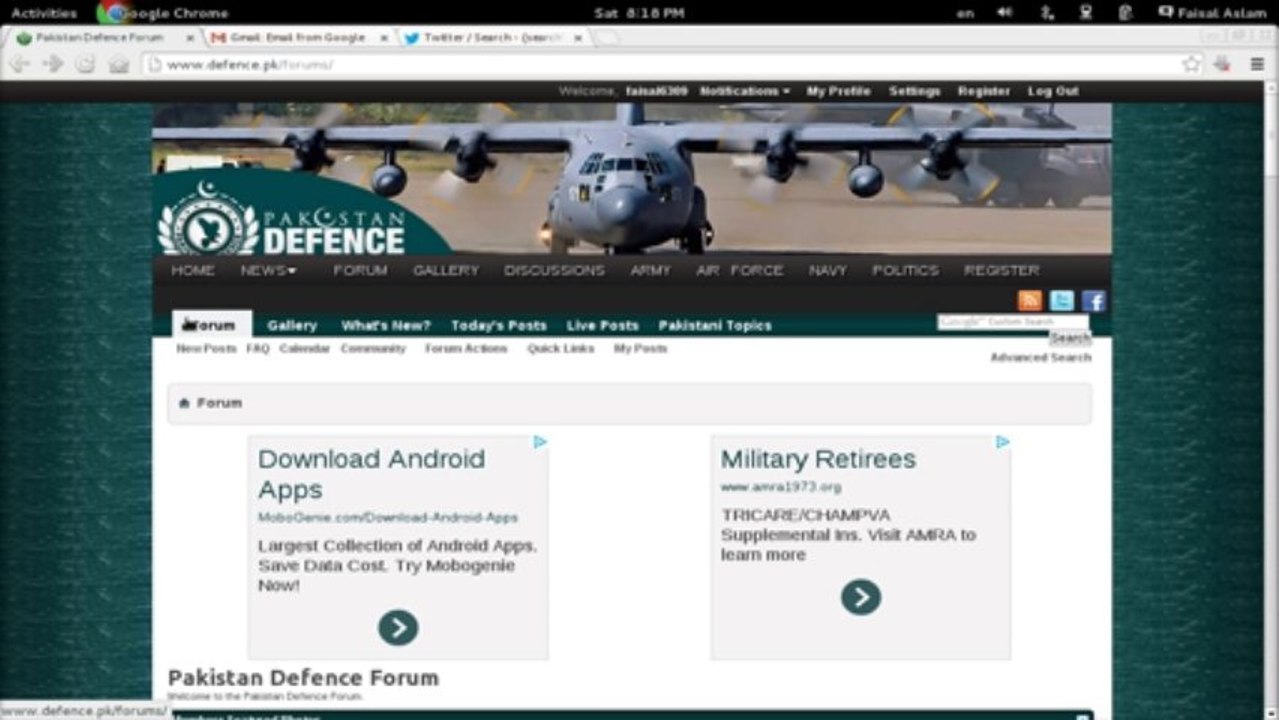Open Settings in the top user bar
Image resolution: width=1279 pixels, height=720 pixels.
(914, 91)
